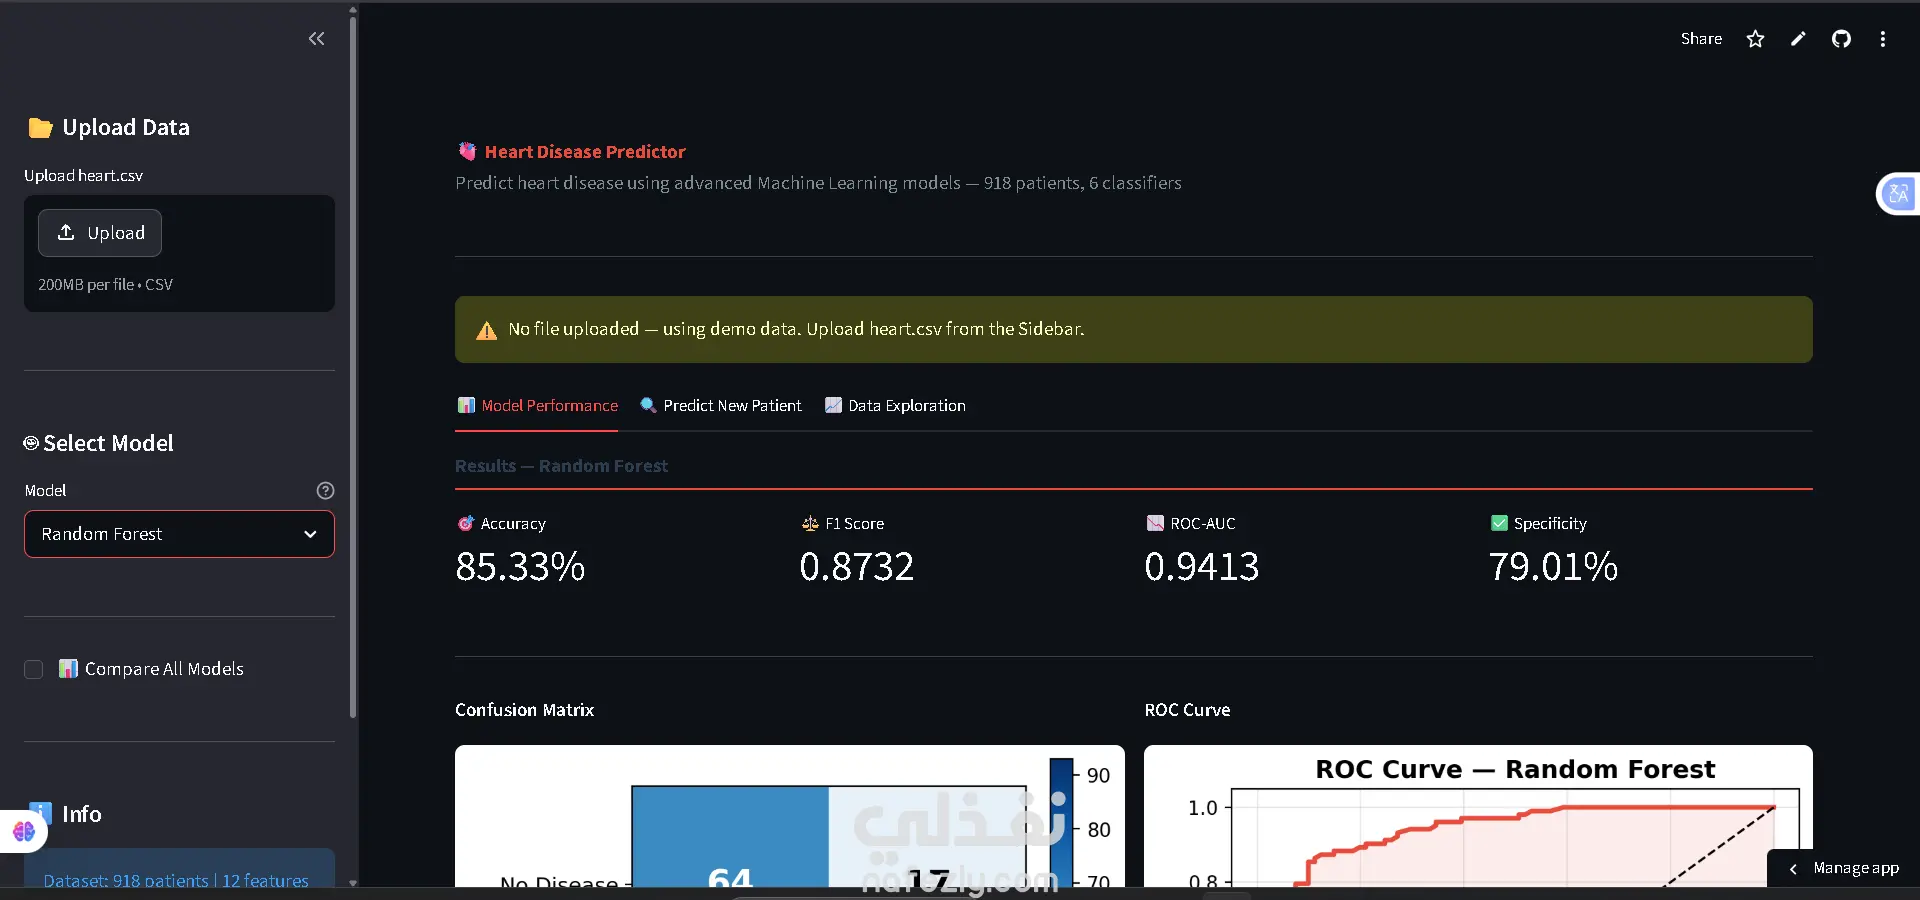The height and width of the screenshot is (900, 1920).
Task: Click the warning triangle icon
Action: pos(486,330)
